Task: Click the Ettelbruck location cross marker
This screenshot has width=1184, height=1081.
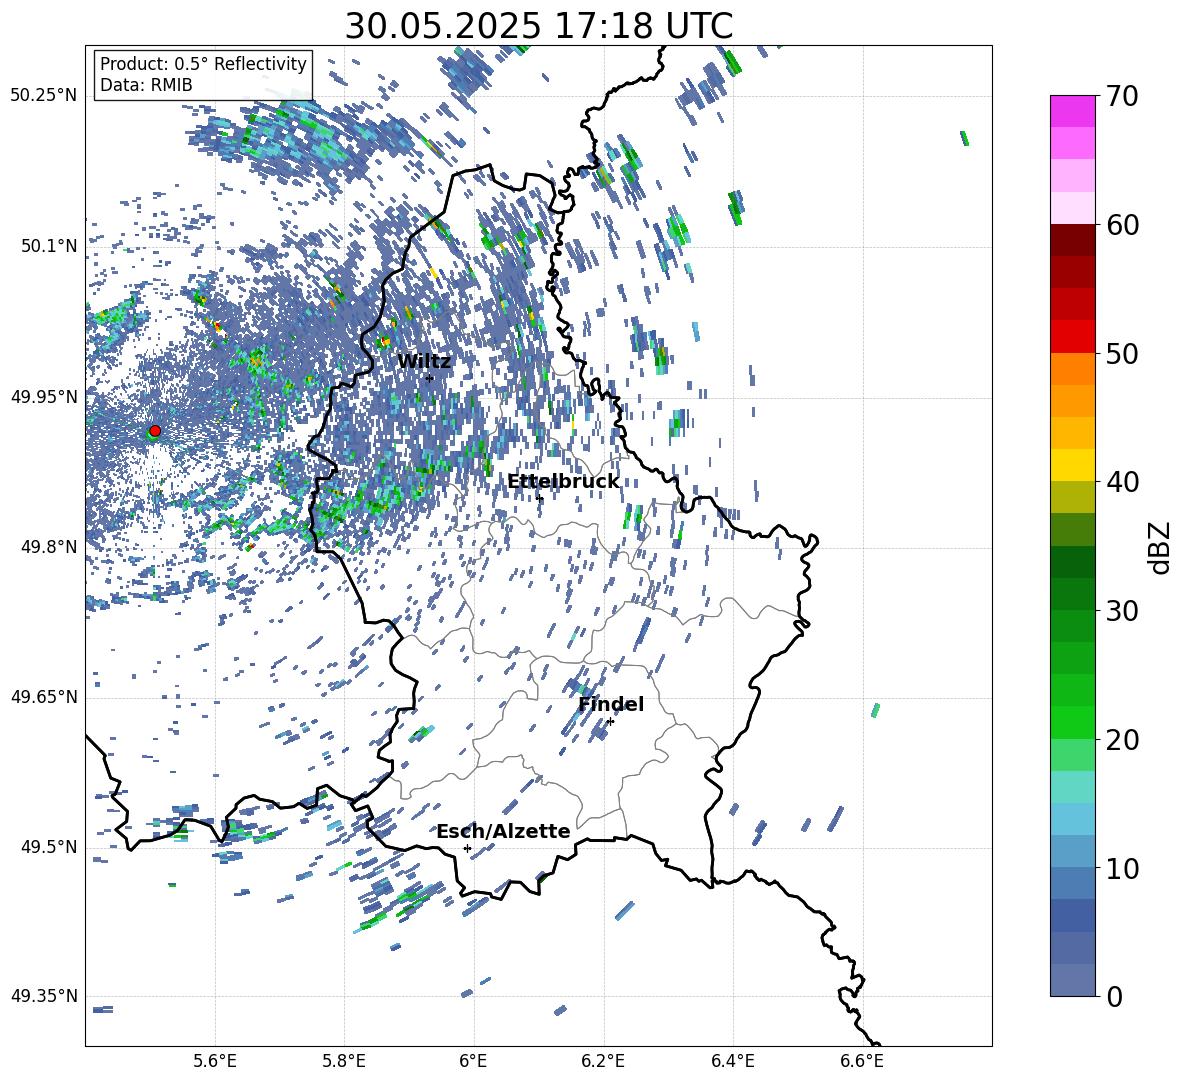Action: (539, 498)
